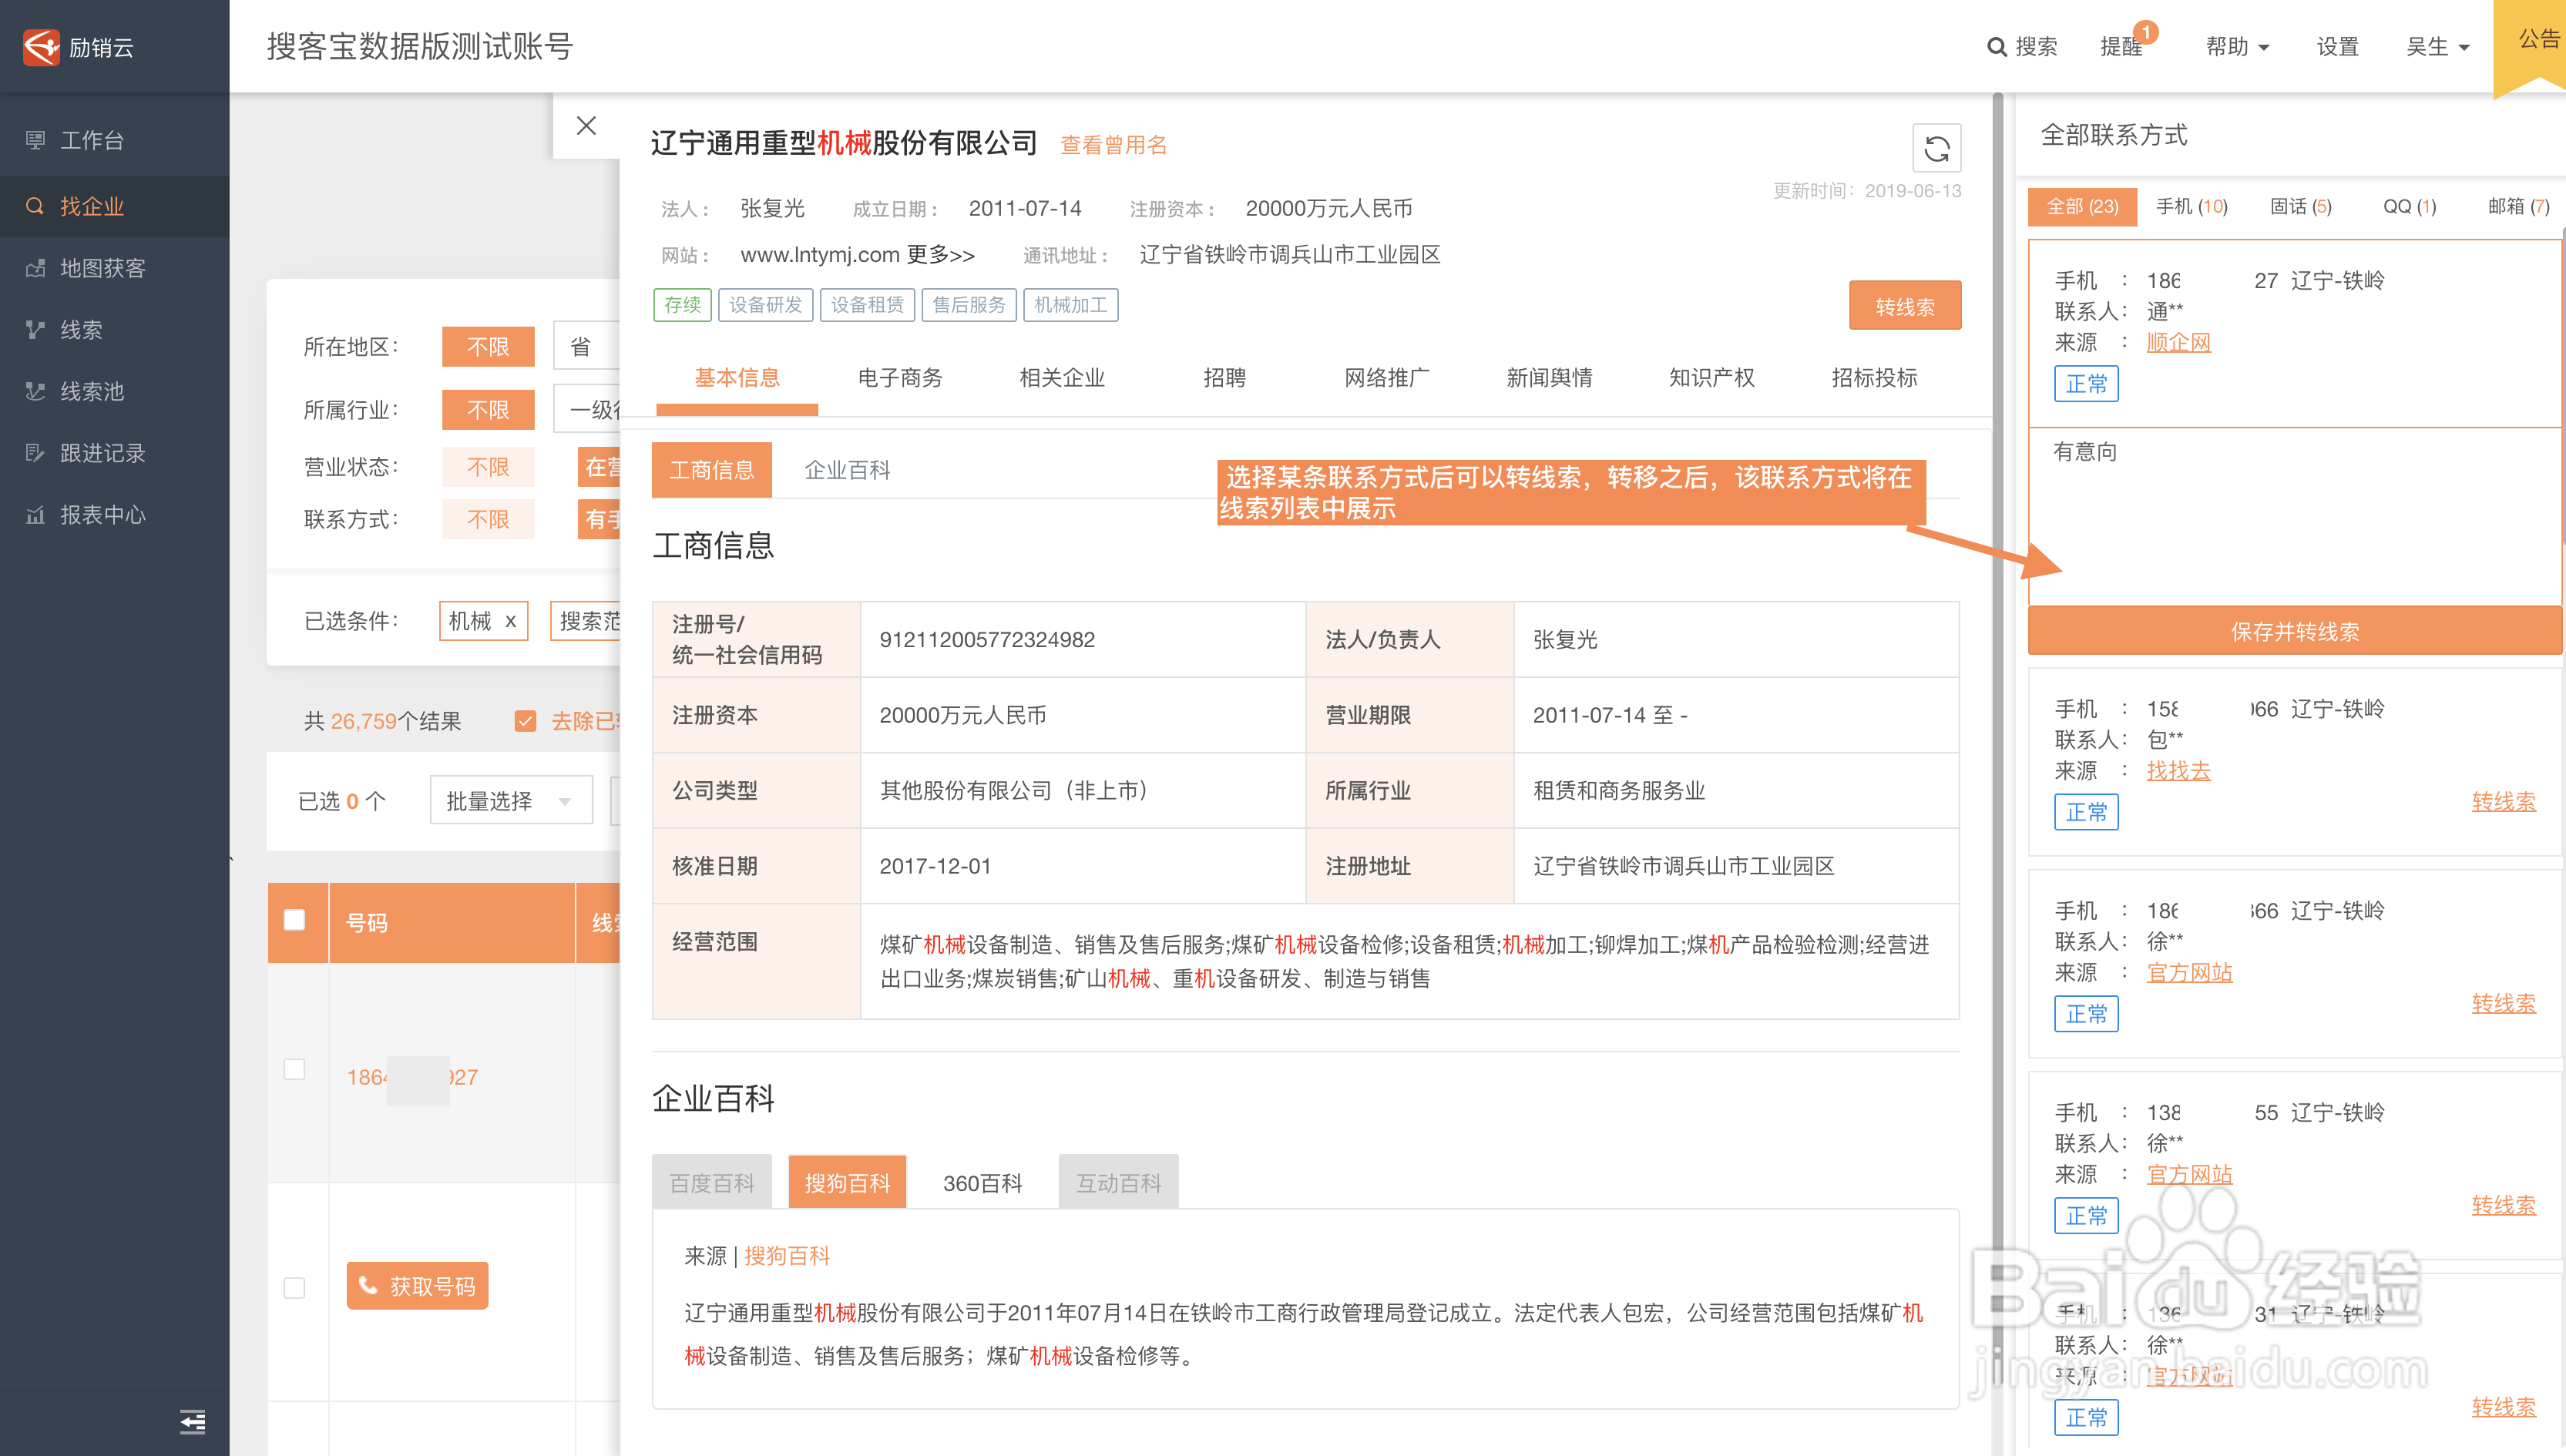Filter contacts by QQ (1)
Viewport: 2566px width, 1456px height.
(2409, 207)
